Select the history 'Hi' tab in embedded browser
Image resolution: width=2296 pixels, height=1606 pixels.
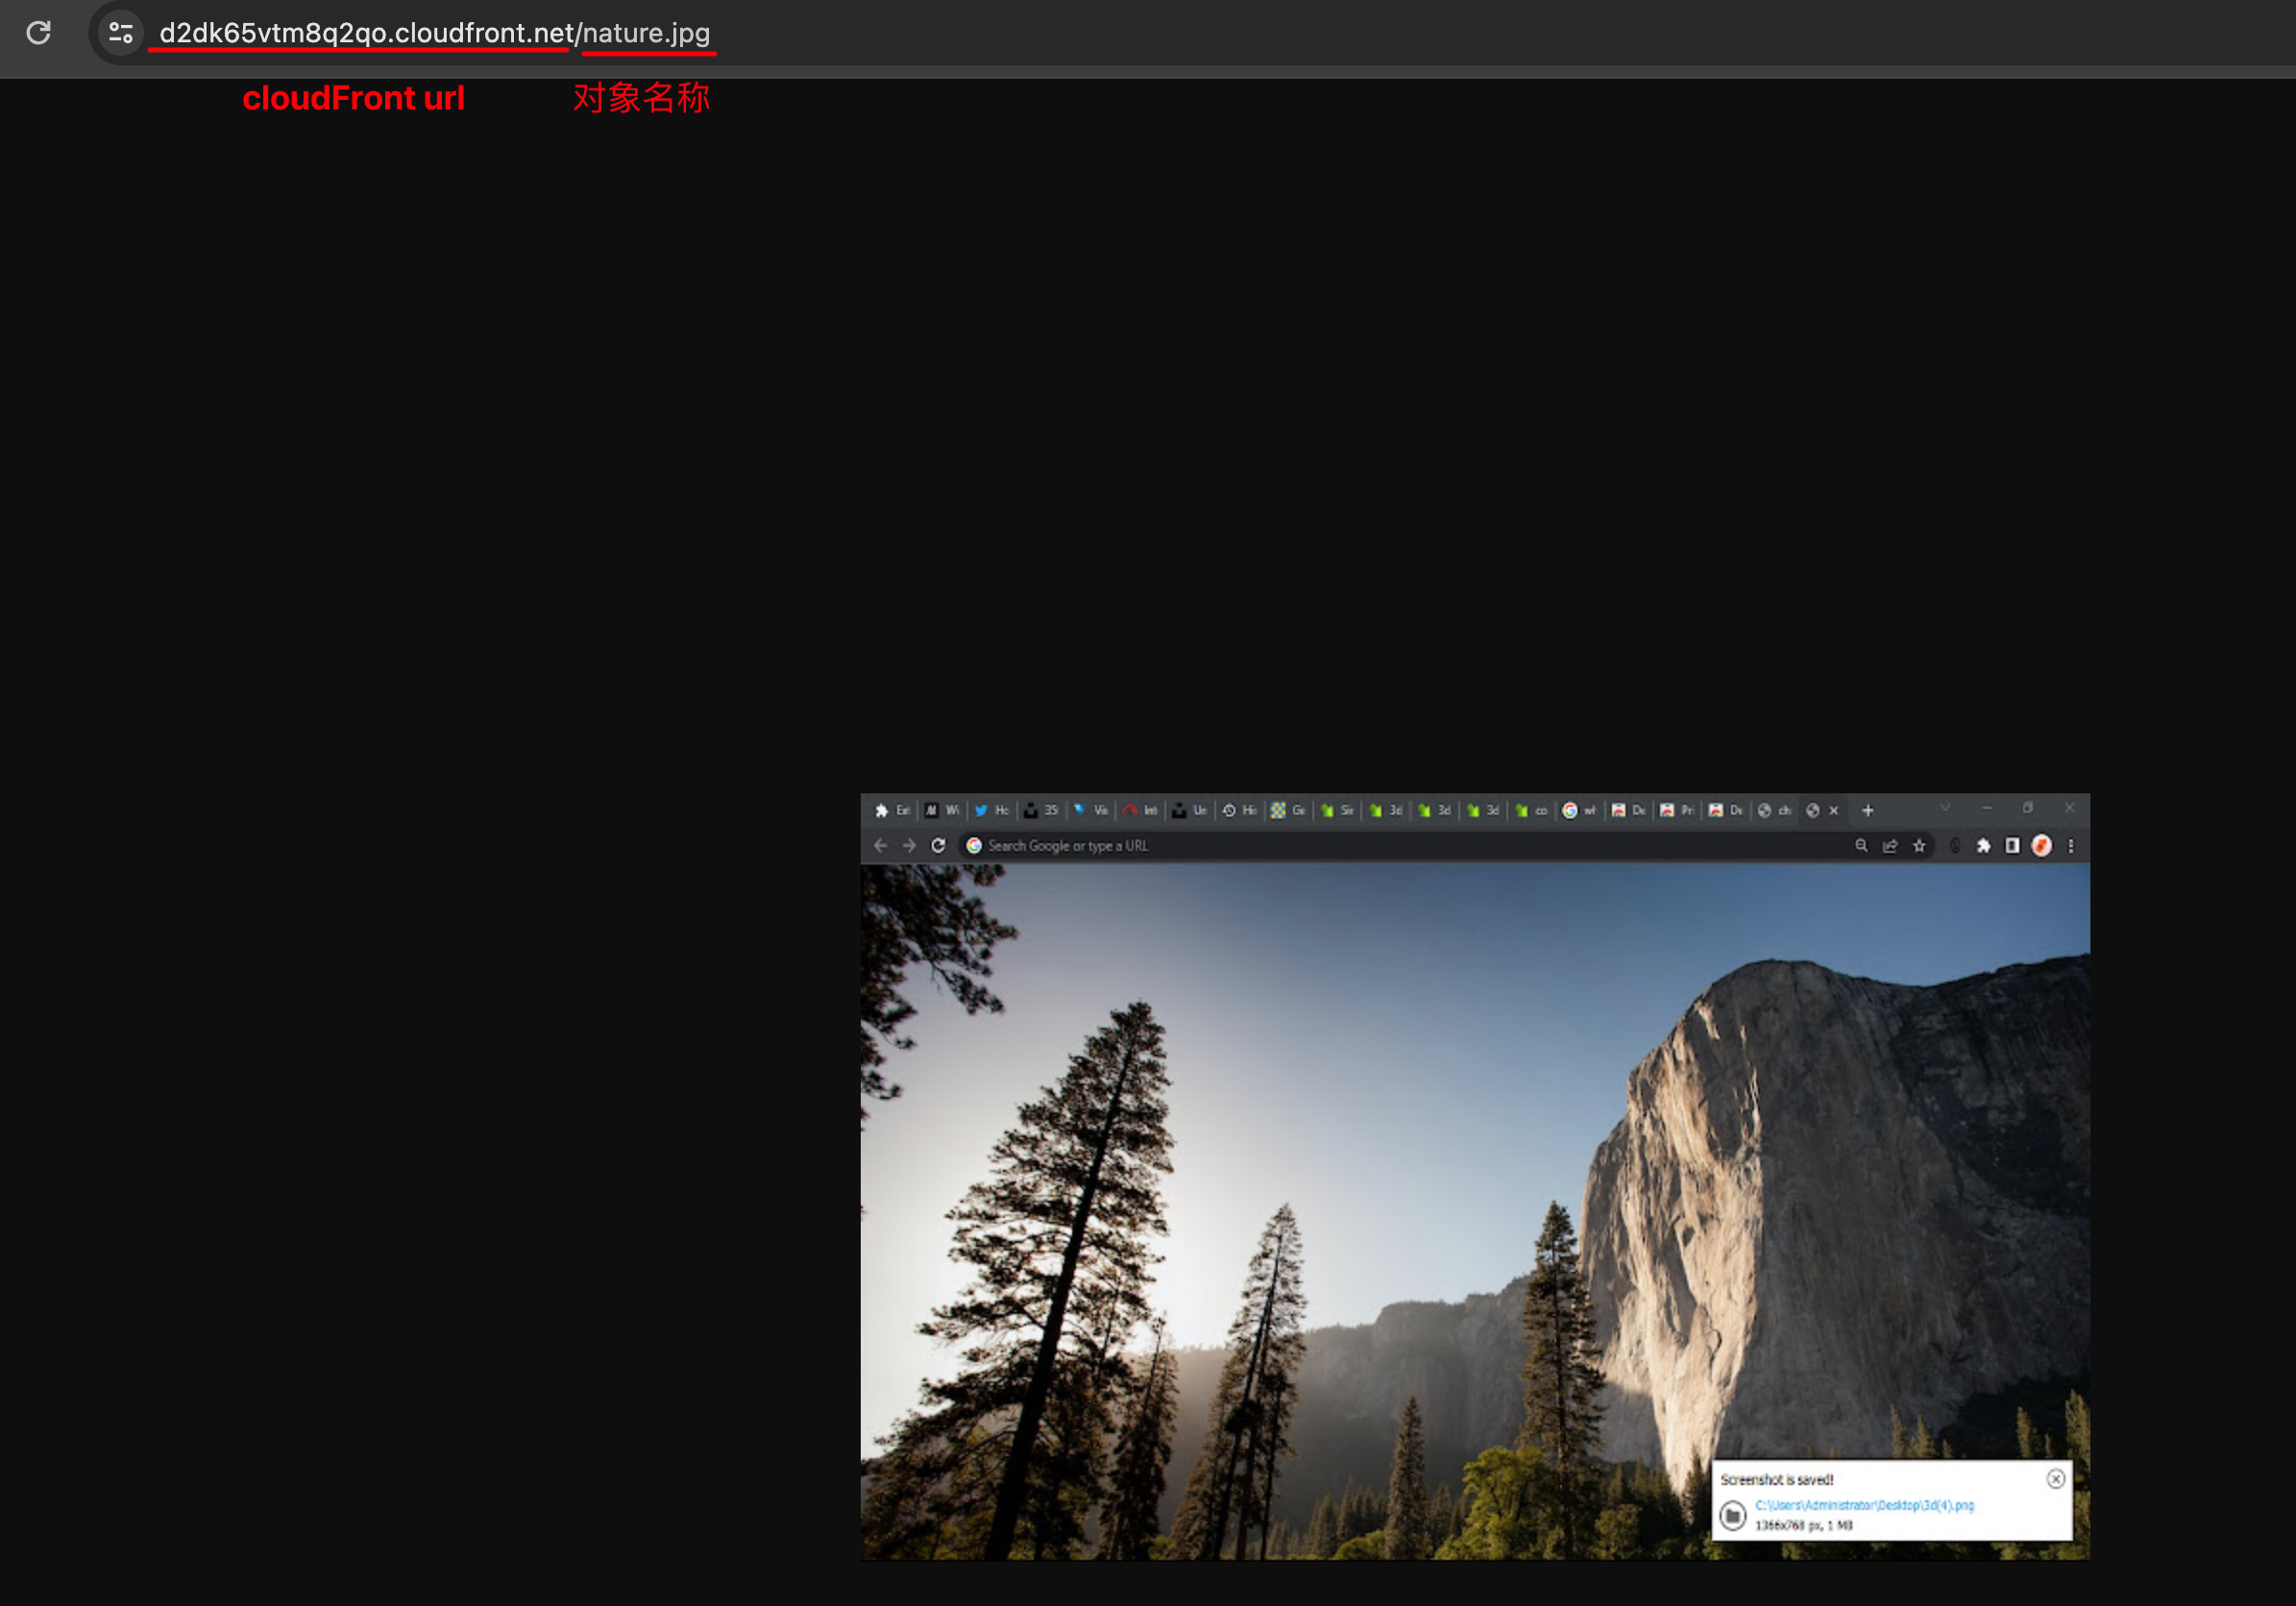1238,810
